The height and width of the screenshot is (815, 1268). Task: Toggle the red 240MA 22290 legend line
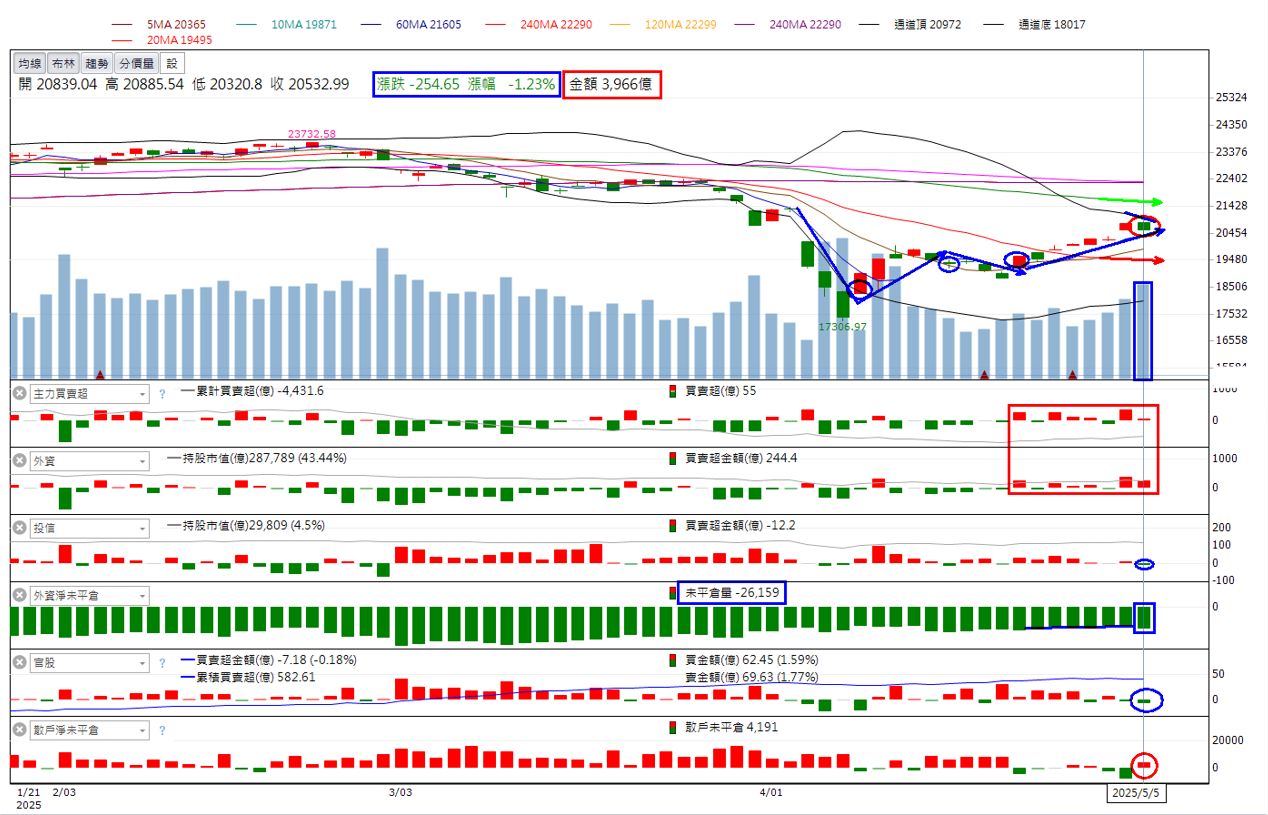[540, 24]
